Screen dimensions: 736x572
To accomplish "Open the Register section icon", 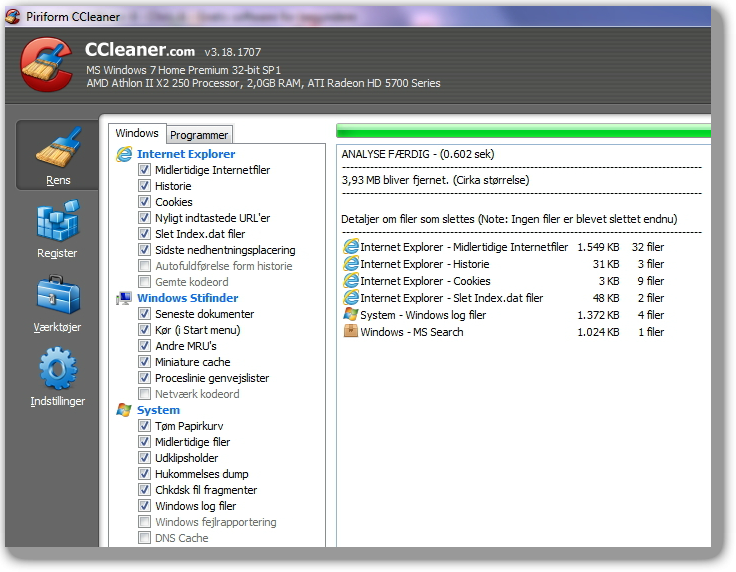I will click(58, 221).
